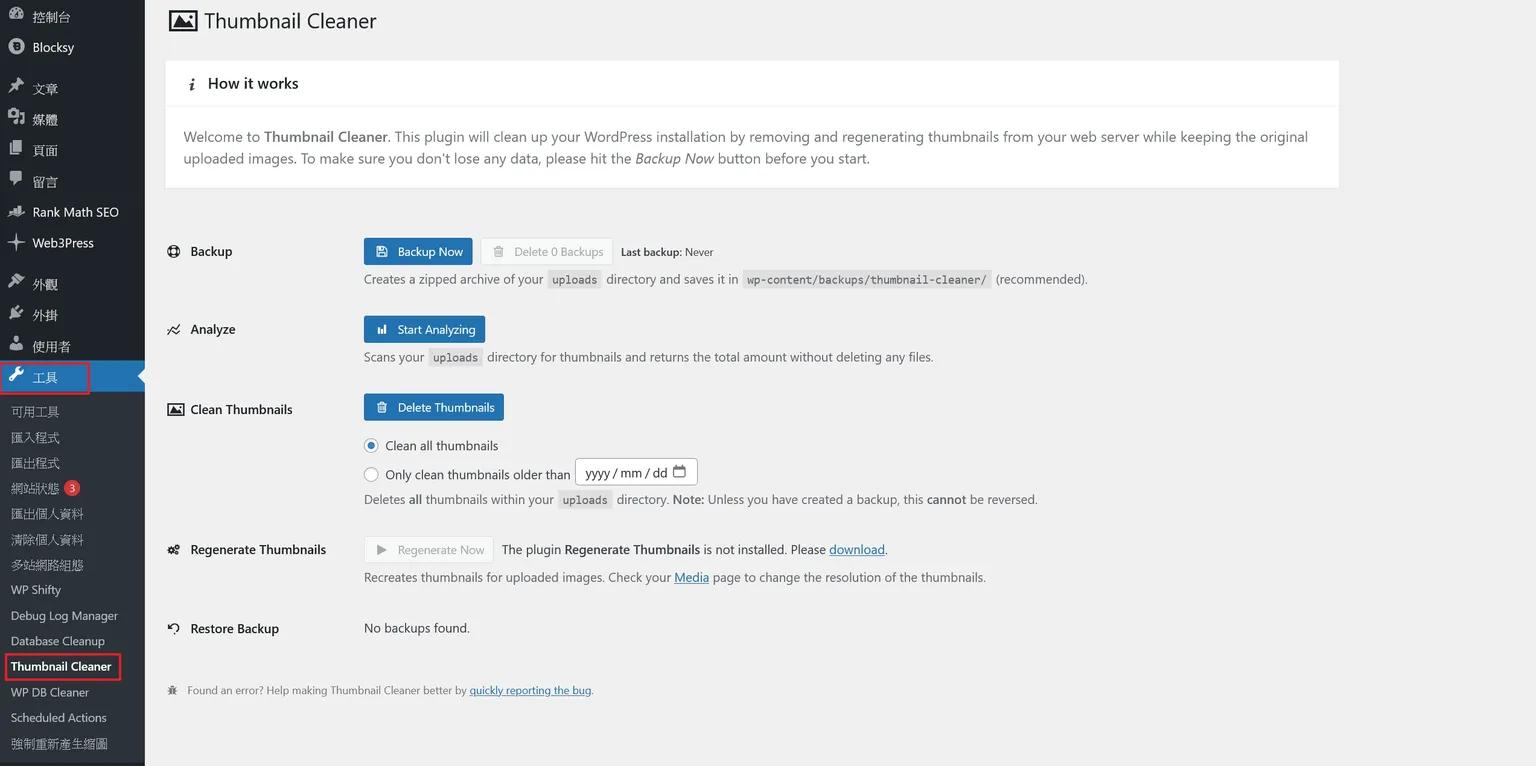The image size is (1536, 766).
Task: Open WP DB Cleaner submenu item
Action: [x=50, y=692]
